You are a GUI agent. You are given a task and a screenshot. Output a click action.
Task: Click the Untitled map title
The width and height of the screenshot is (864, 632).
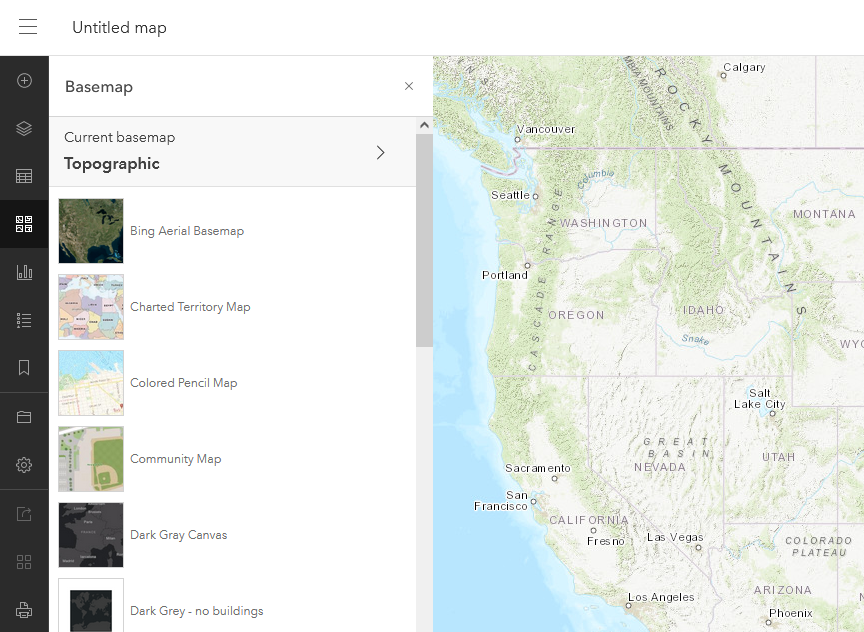coord(119,27)
